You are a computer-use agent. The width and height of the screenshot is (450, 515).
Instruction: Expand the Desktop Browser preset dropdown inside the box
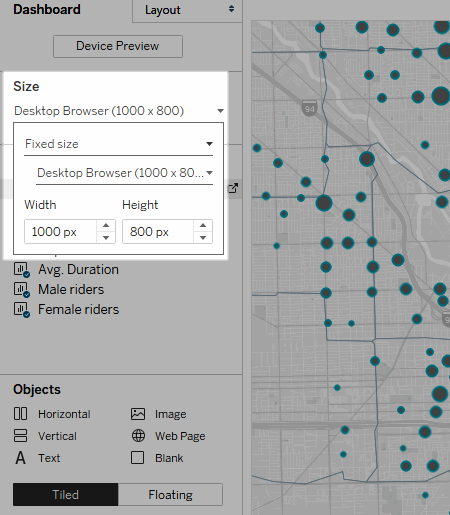(x=124, y=173)
